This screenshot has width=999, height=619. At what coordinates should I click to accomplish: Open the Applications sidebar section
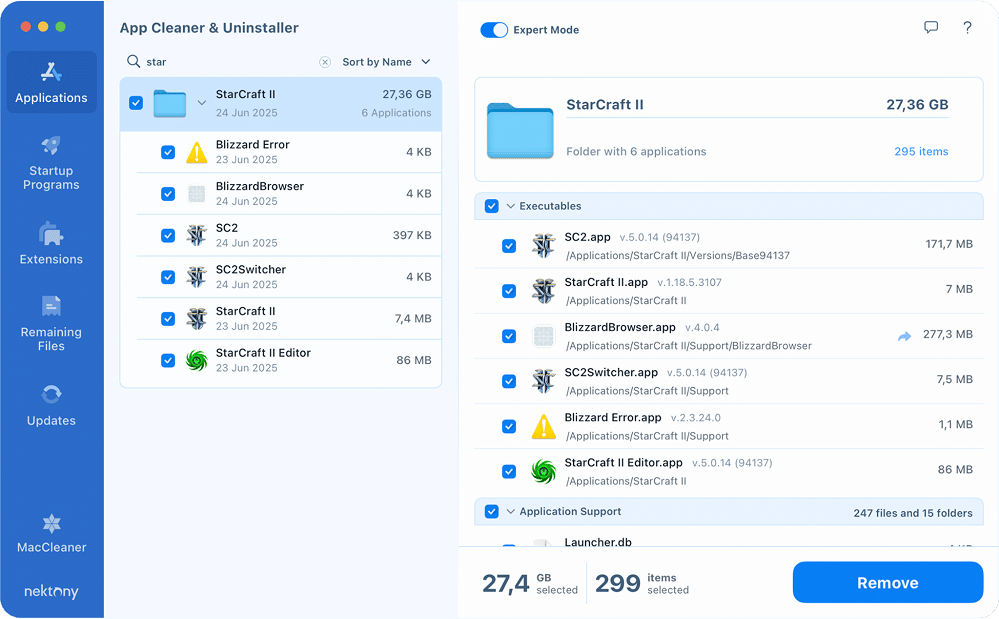click(52, 83)
